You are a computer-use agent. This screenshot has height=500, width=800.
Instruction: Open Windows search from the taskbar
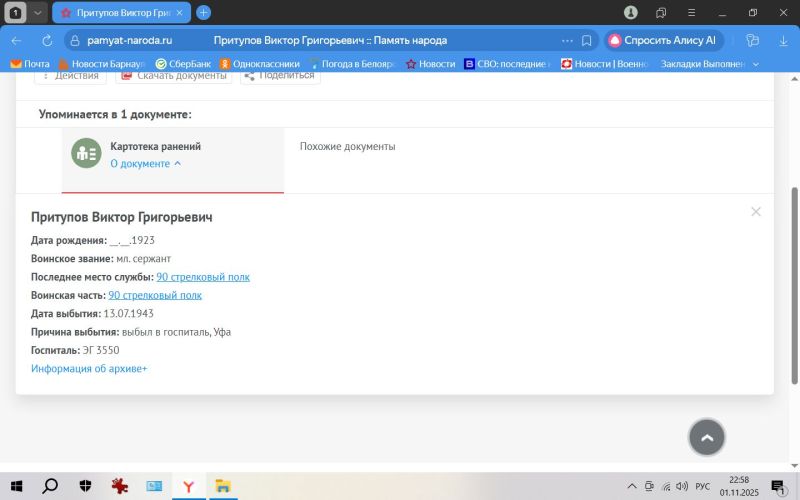click(49, 486)
